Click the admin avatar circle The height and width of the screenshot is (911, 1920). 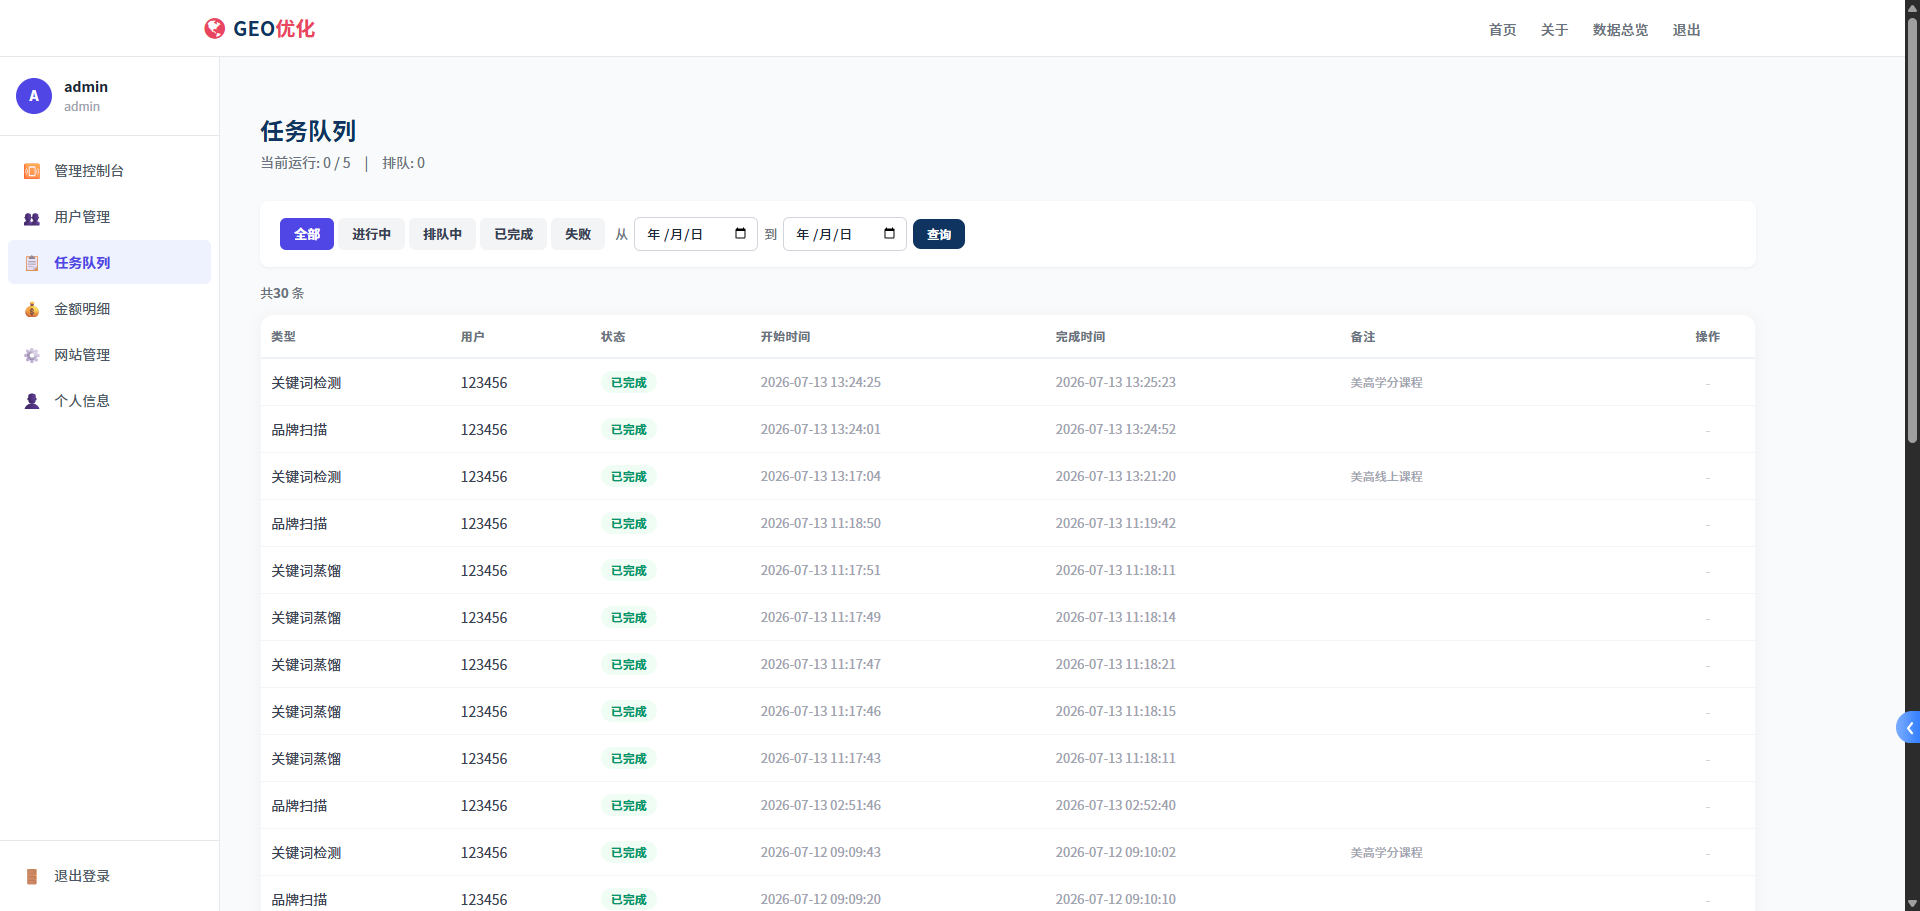pos(34,96)
